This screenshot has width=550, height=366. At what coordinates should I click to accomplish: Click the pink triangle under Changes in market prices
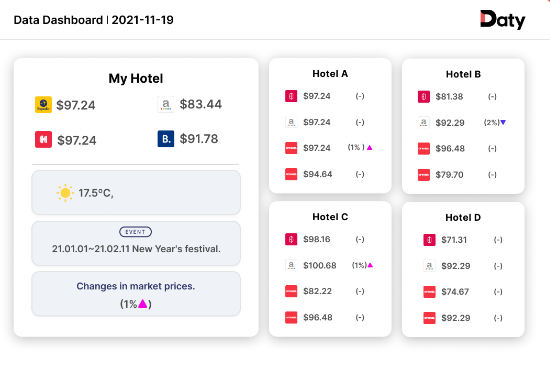coord(143,304)
